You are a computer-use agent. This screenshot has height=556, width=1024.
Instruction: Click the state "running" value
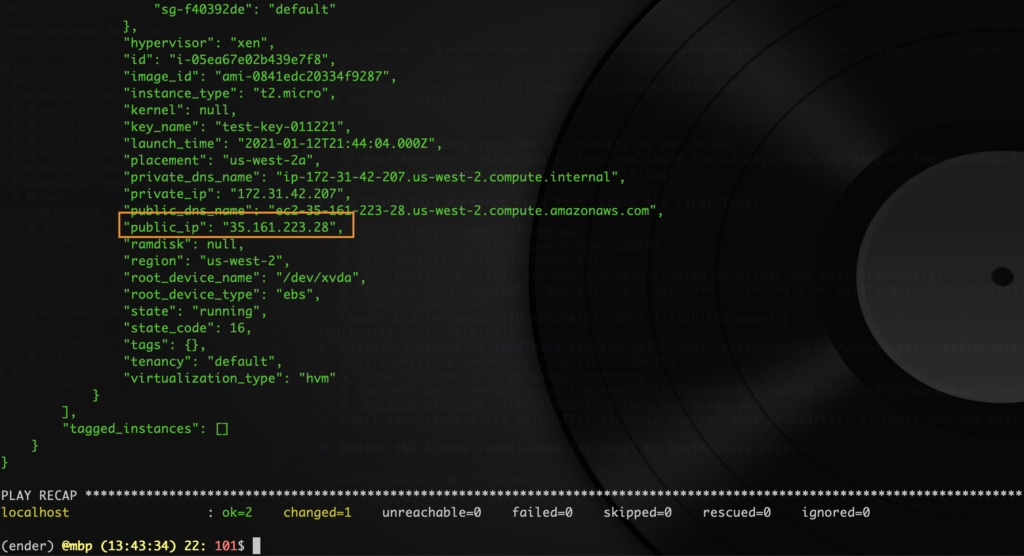[219, 312]
